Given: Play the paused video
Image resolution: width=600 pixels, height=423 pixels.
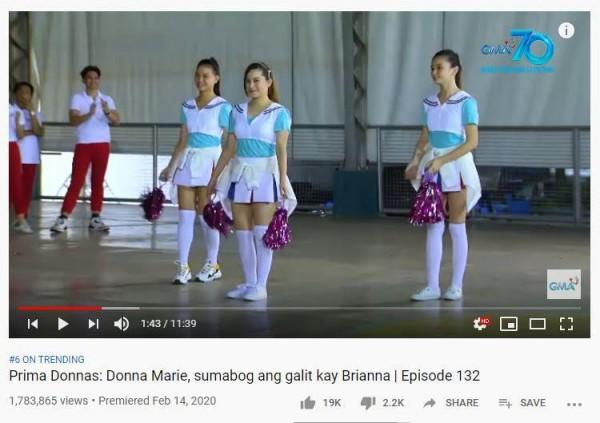Looking at the screenshot, I should click(x=63, y=324).
